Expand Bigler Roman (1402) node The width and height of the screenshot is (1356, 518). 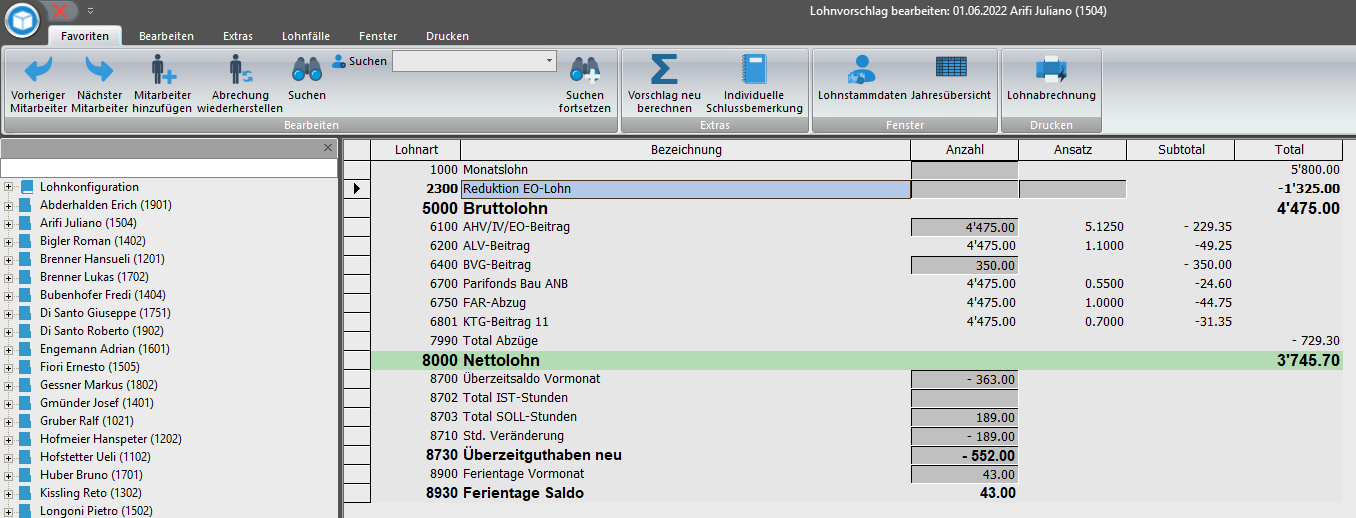click(x=8, y=241)
